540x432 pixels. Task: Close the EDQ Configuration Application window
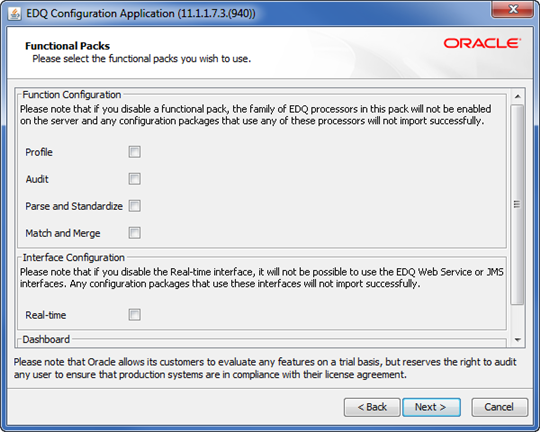tap(512, 9)
